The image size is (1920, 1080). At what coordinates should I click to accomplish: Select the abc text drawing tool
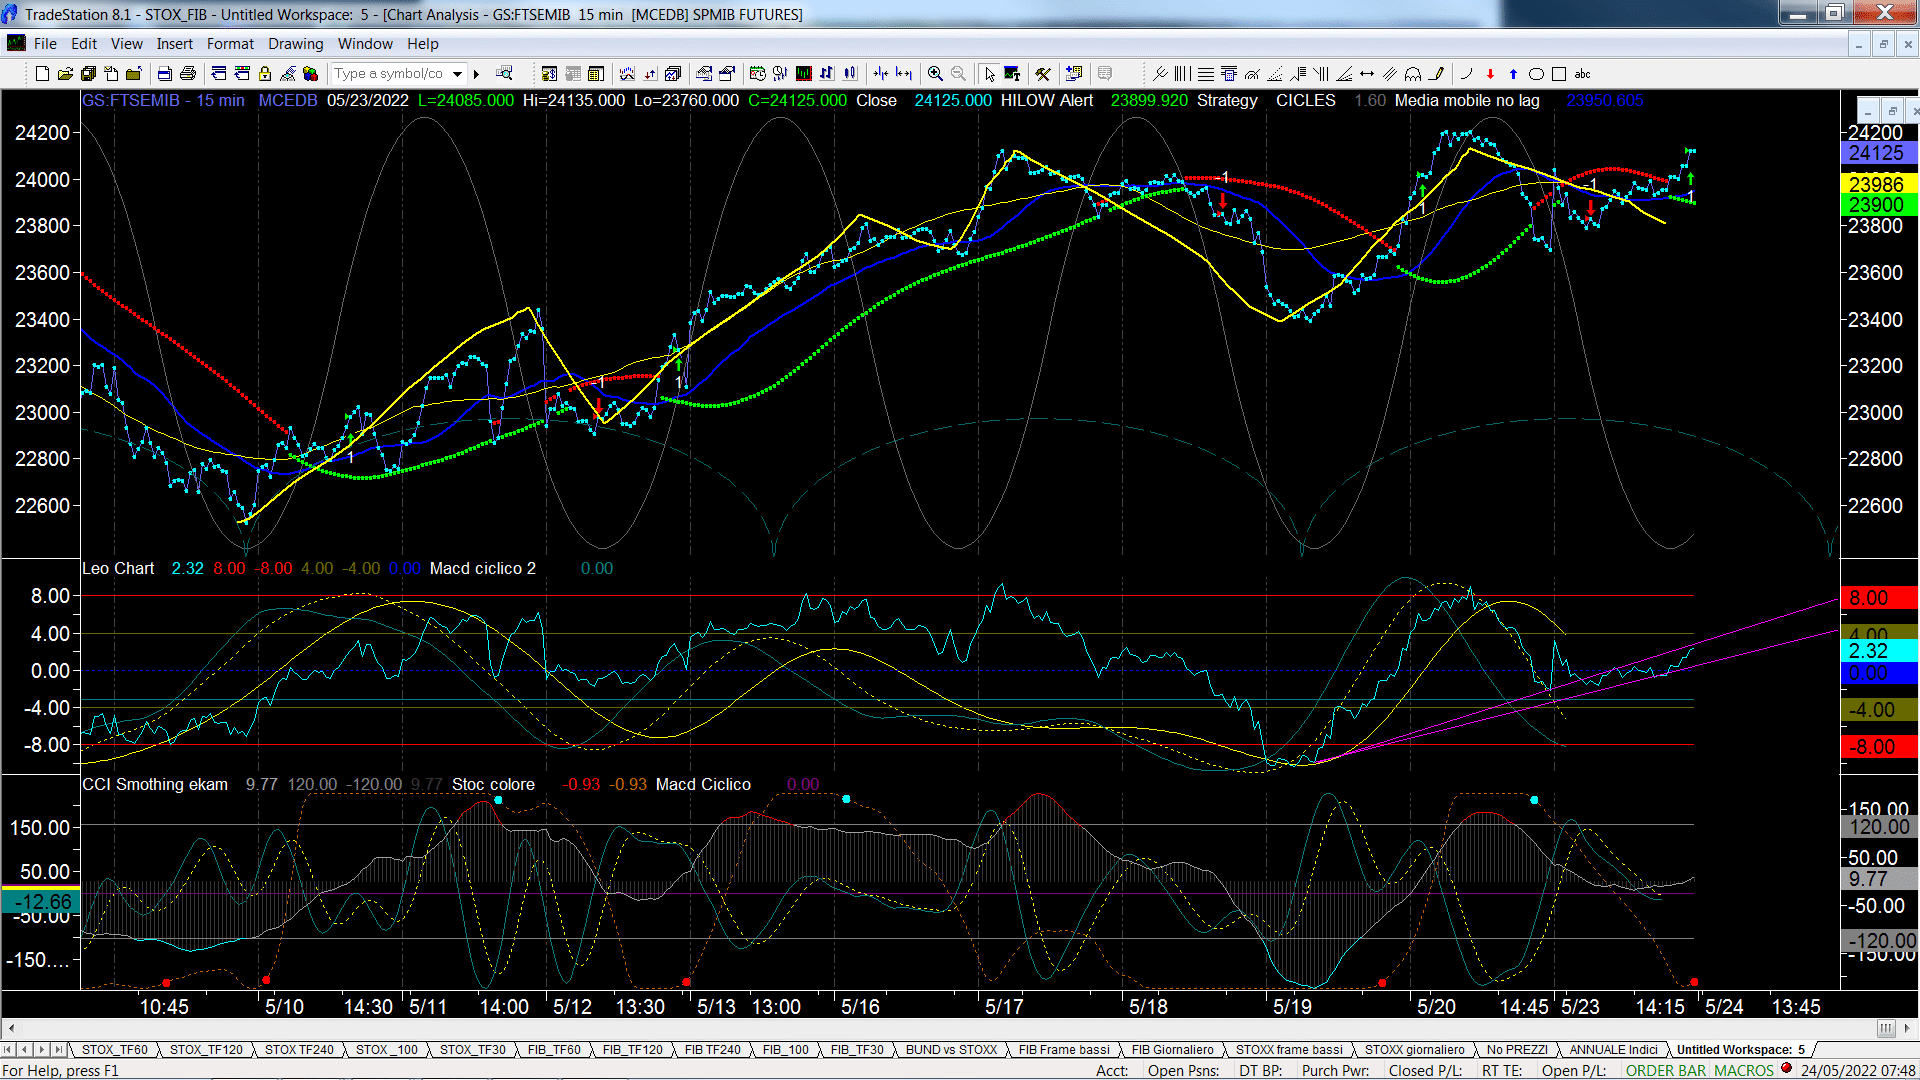(x=1582, y=74)
